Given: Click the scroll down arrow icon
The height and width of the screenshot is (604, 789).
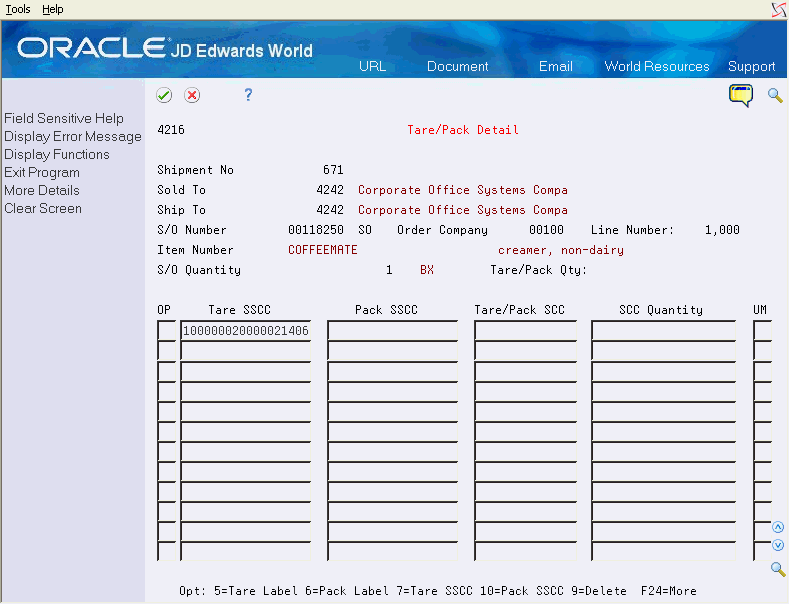Looking at the screenshot, I should point(778,545).
